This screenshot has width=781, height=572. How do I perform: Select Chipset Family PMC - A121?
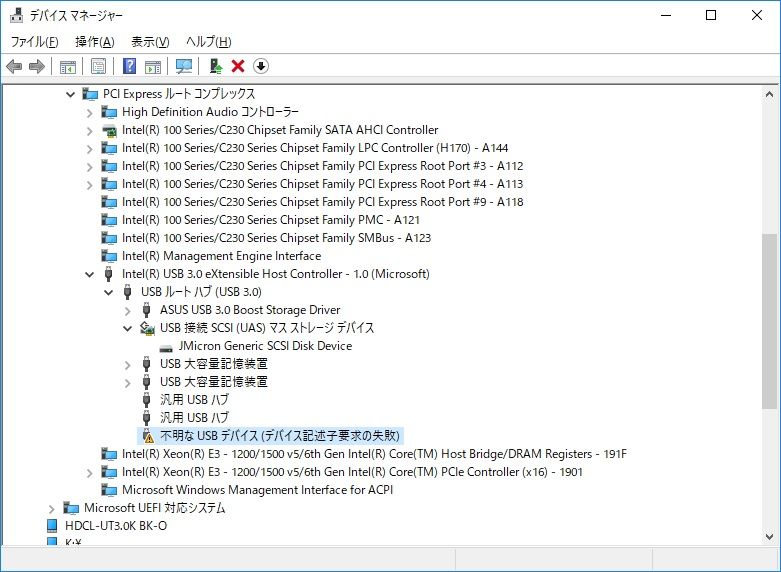pyautogui.click(x=271, y=220)
